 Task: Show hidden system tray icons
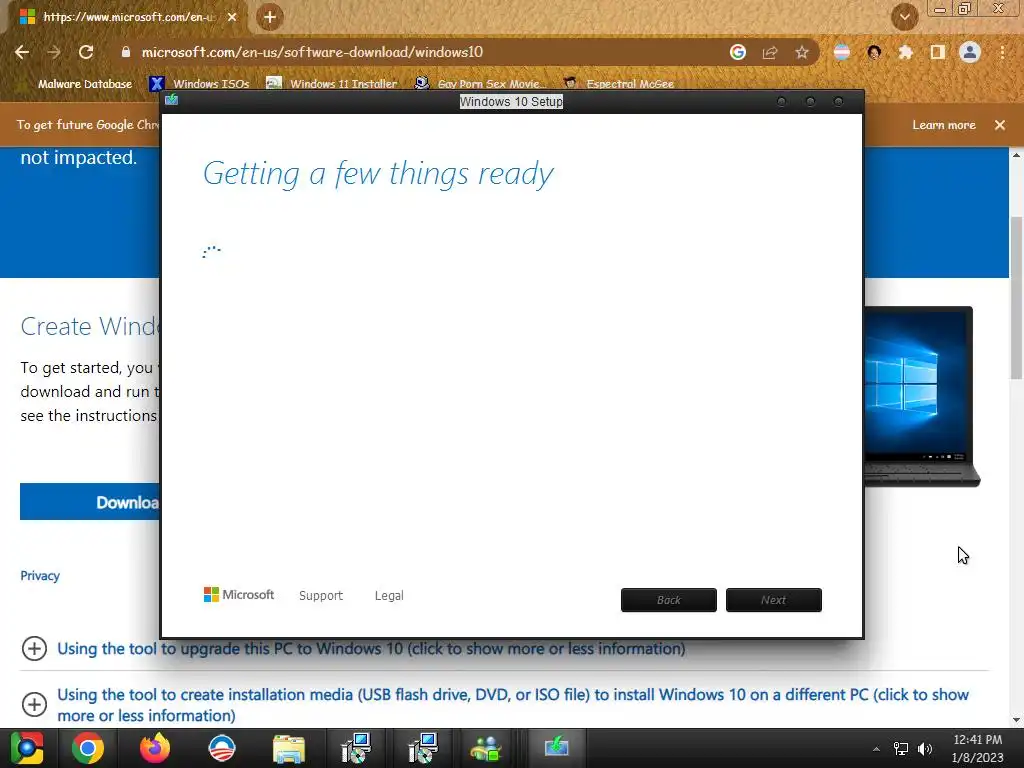click(876, 749)
